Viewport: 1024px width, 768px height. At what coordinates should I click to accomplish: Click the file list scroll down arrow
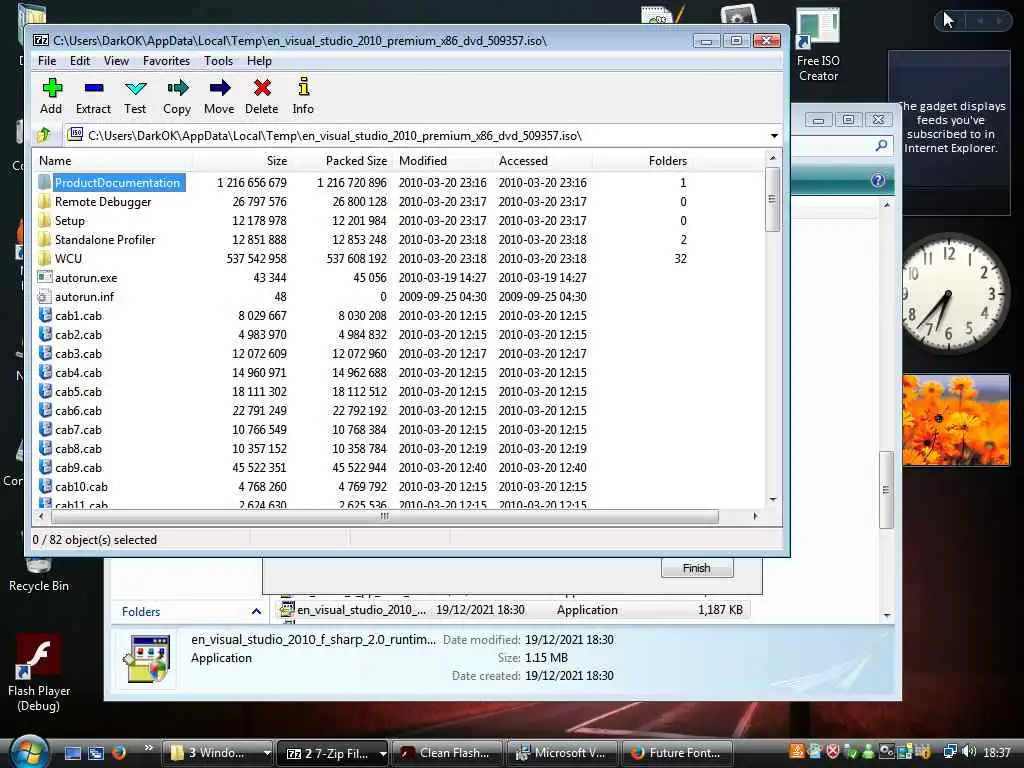tap(773, 500)
